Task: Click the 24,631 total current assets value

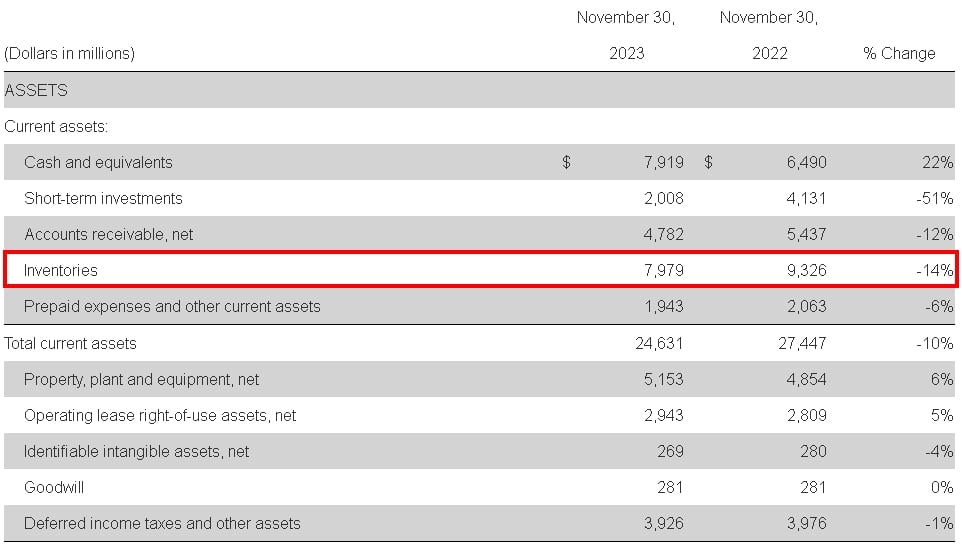Action: [x=659, y=343]
